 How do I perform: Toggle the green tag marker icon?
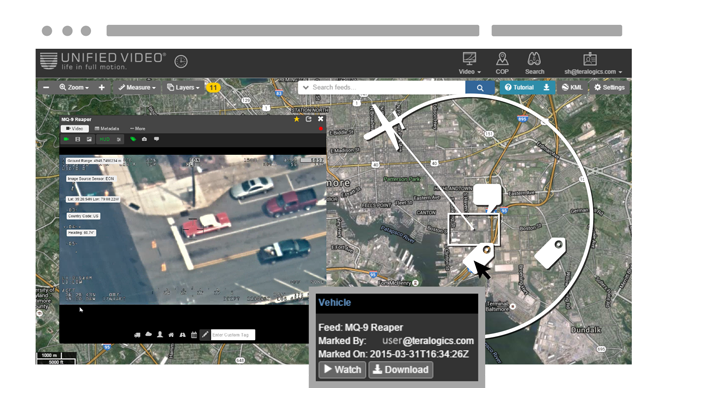(133, 139)
